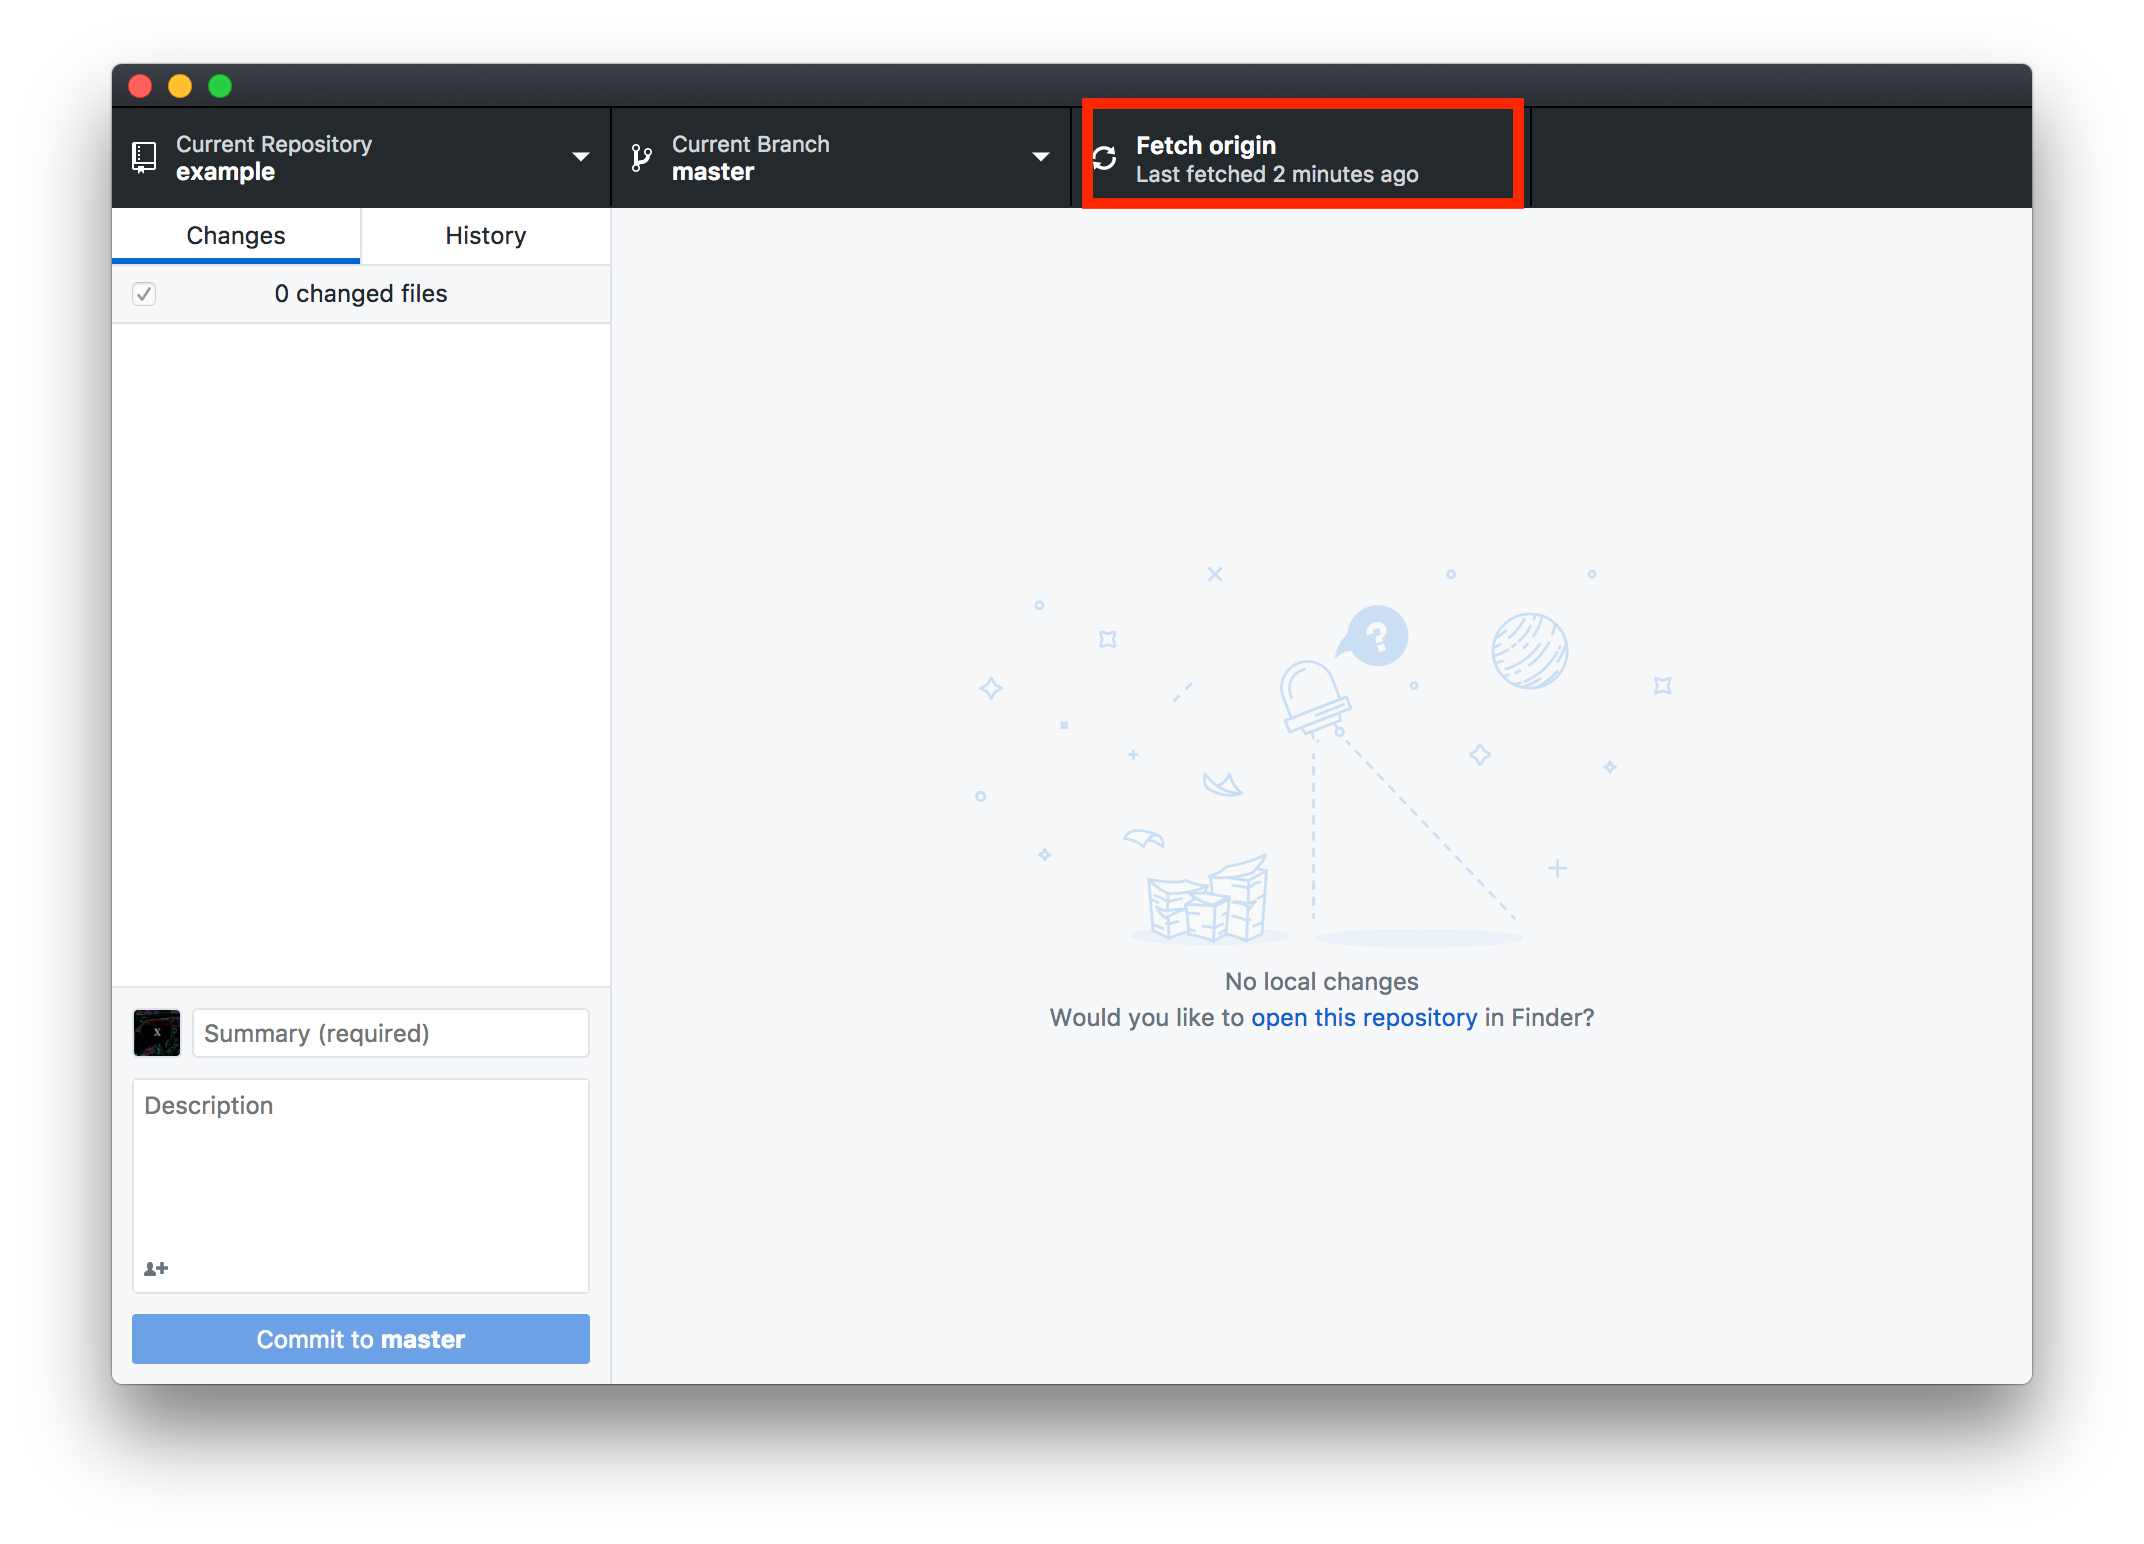Expand the Current Branch dropdown arrow
This screenshot has height=1544, width=2144.
tap(1040, 157)
